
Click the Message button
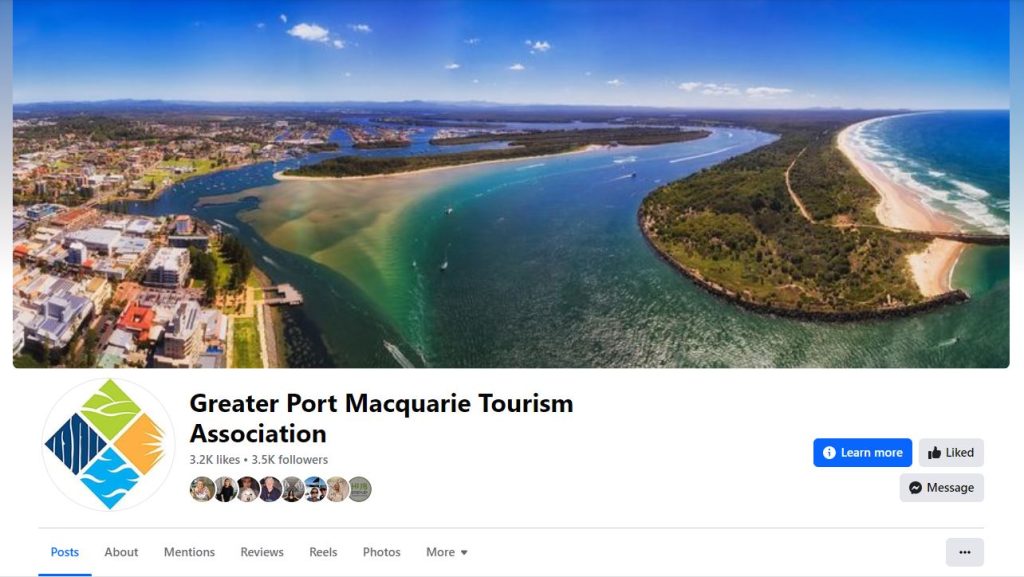pos(941,488)
